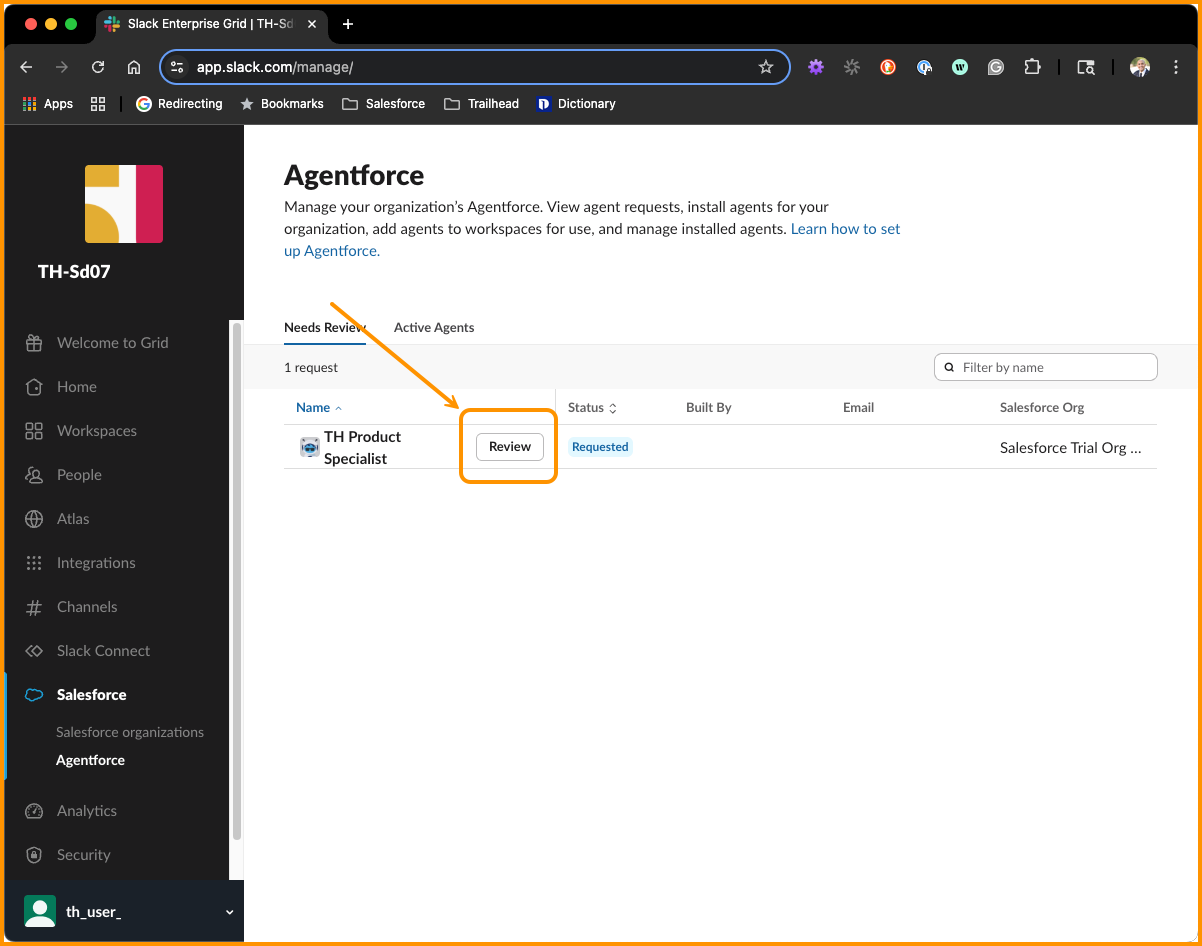Bookmark this page with the star icon
This screenshot has width=1202, height=946.
tap(766, 67)
